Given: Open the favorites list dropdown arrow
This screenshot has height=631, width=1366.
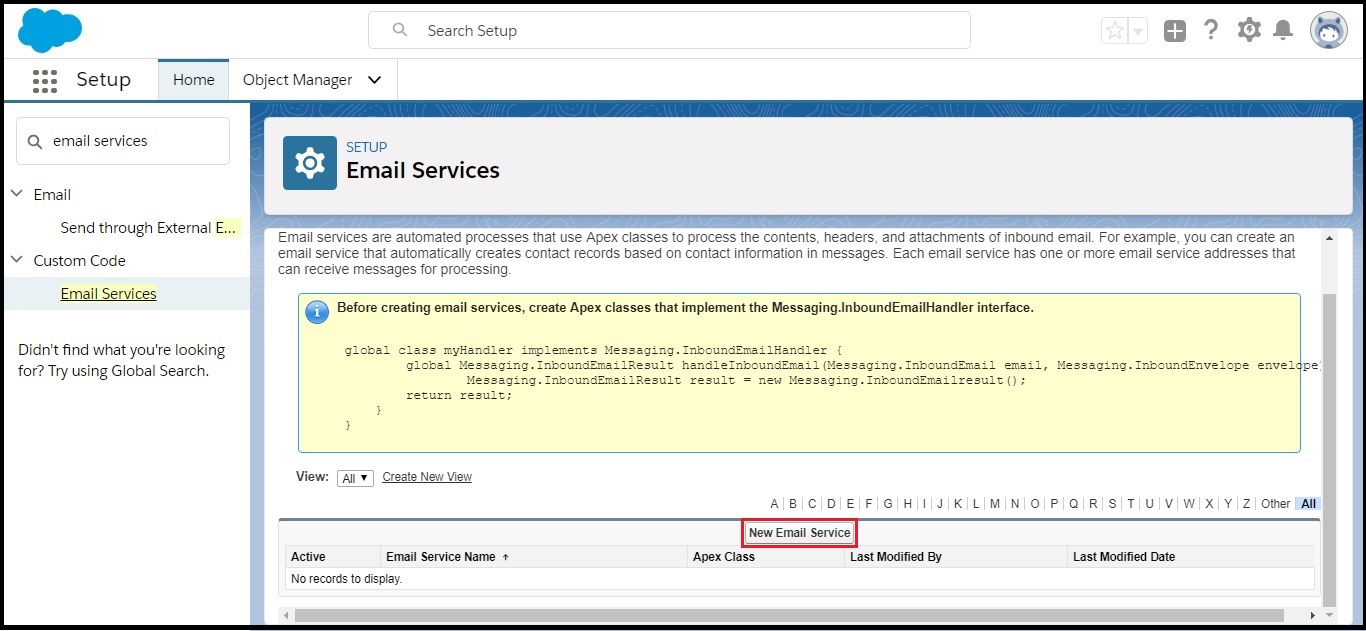Looking at the screenshot, I should (x=1138, y=31).
